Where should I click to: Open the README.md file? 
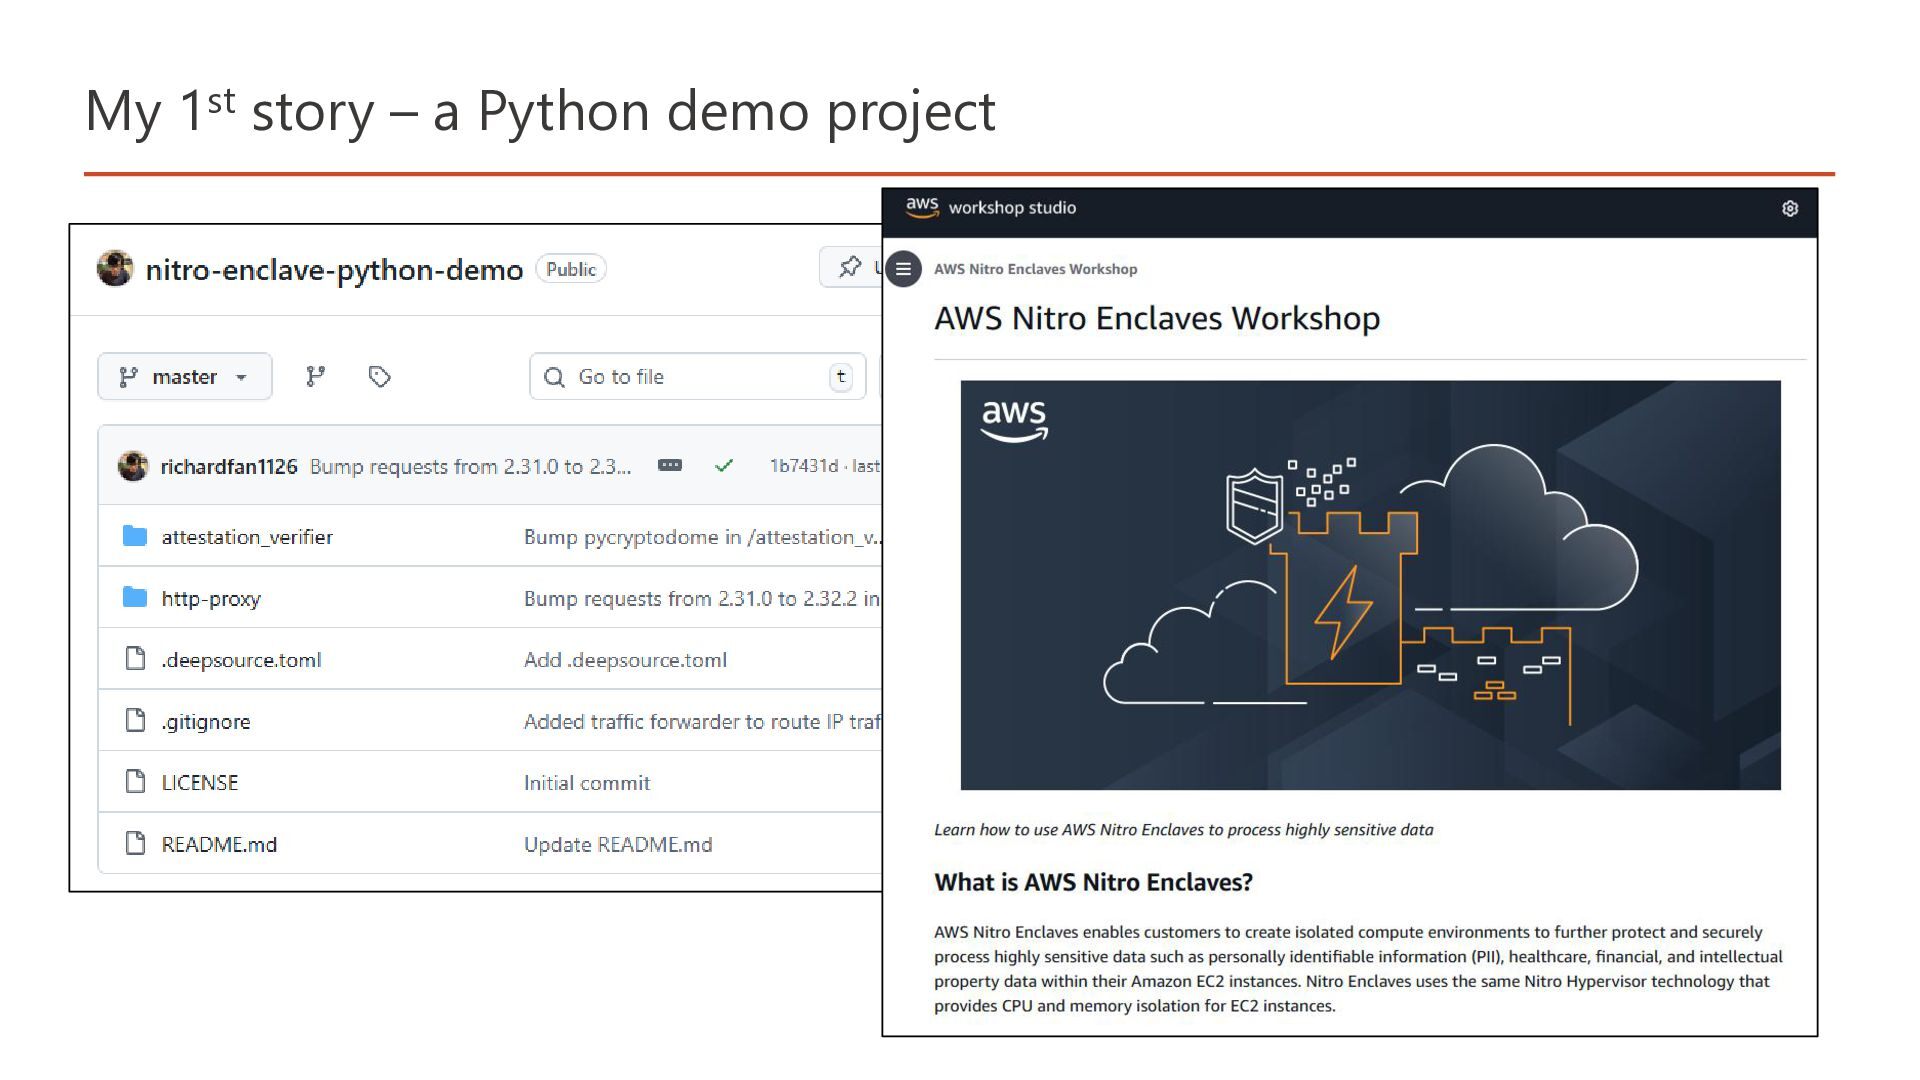[219, 845]
